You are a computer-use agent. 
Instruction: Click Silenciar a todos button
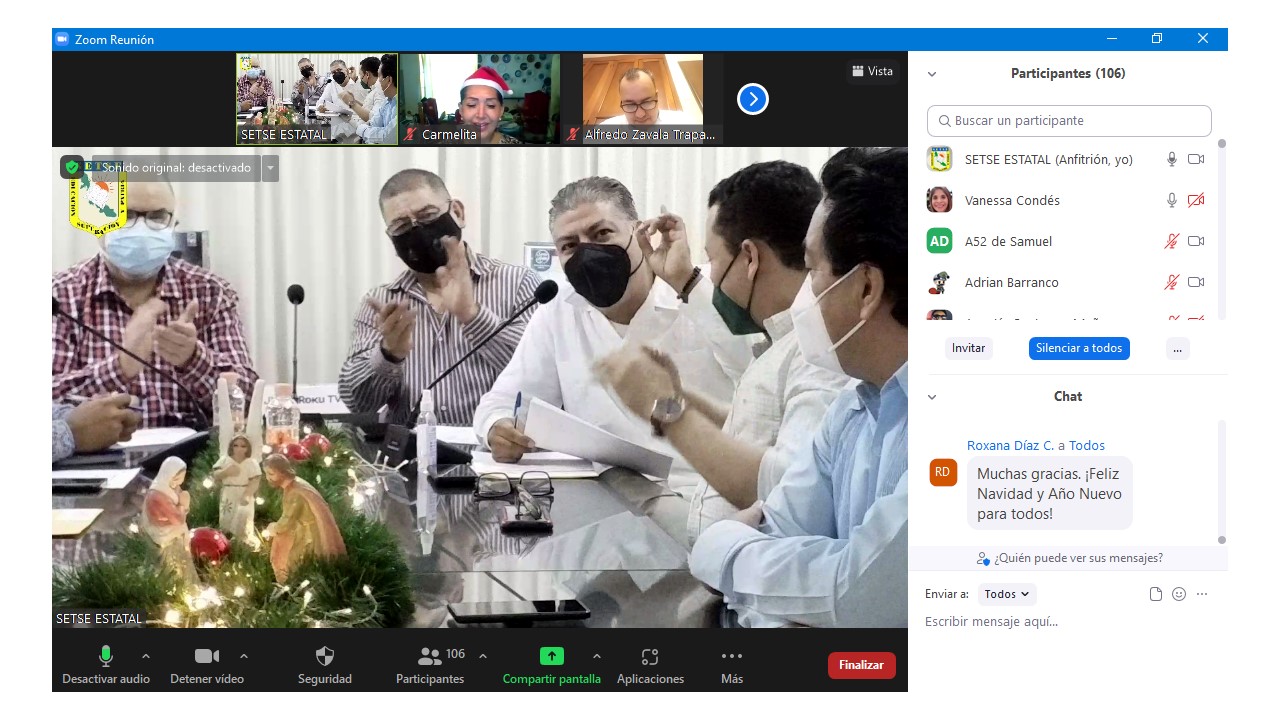tap(1079, 348)
